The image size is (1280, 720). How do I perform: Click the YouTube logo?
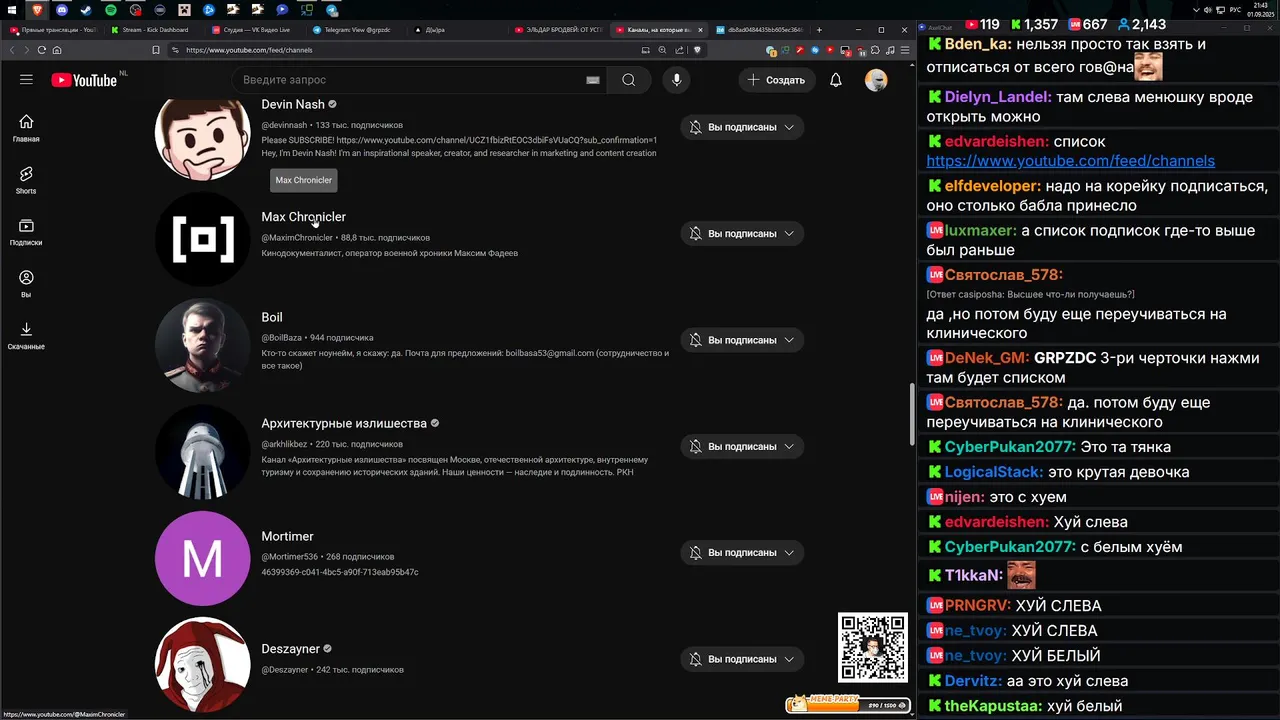[x=84, y=80]
